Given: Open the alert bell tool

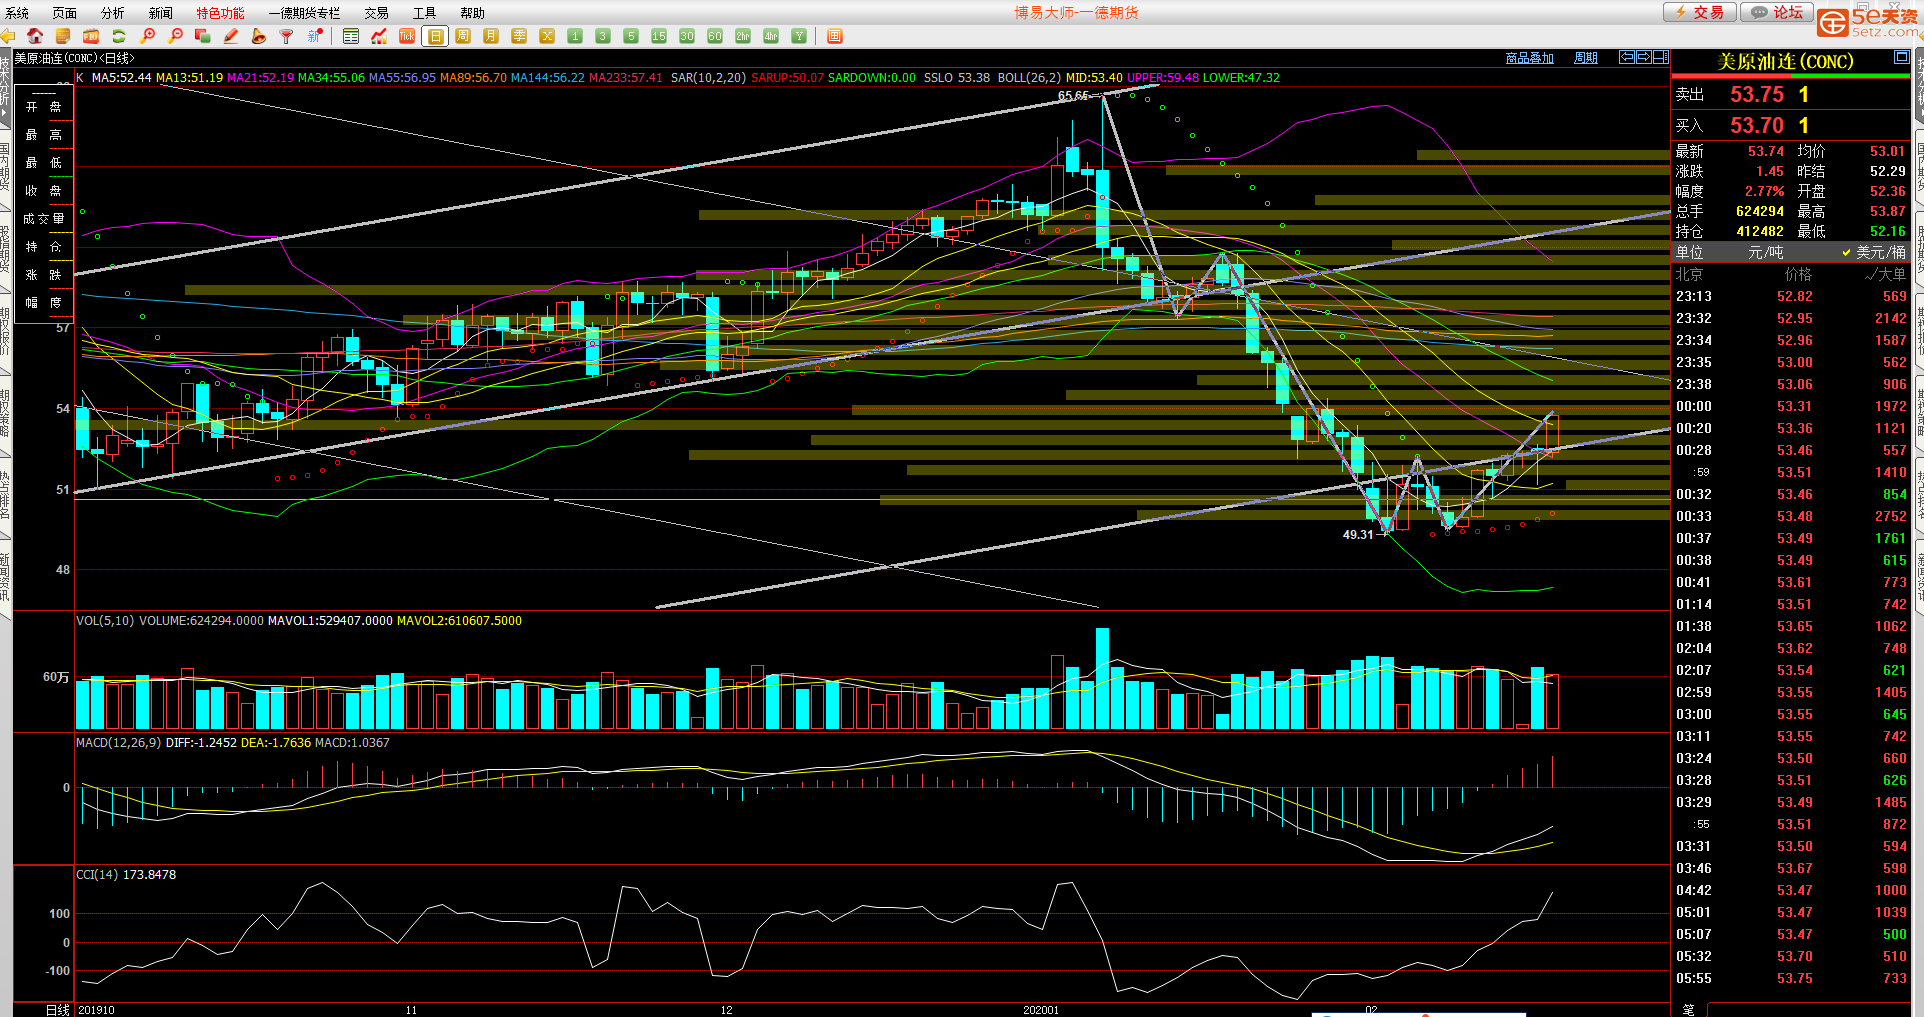Looking at the screenshot, I should (x=258, y=36).
